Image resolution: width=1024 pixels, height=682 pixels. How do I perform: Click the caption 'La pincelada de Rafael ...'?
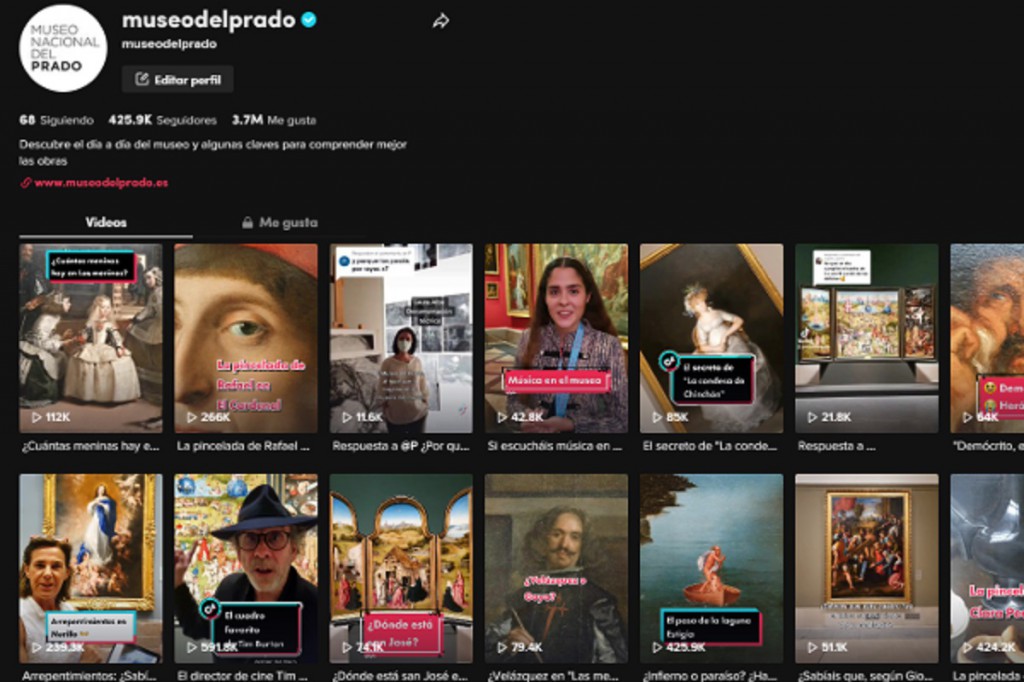(243, 446)
